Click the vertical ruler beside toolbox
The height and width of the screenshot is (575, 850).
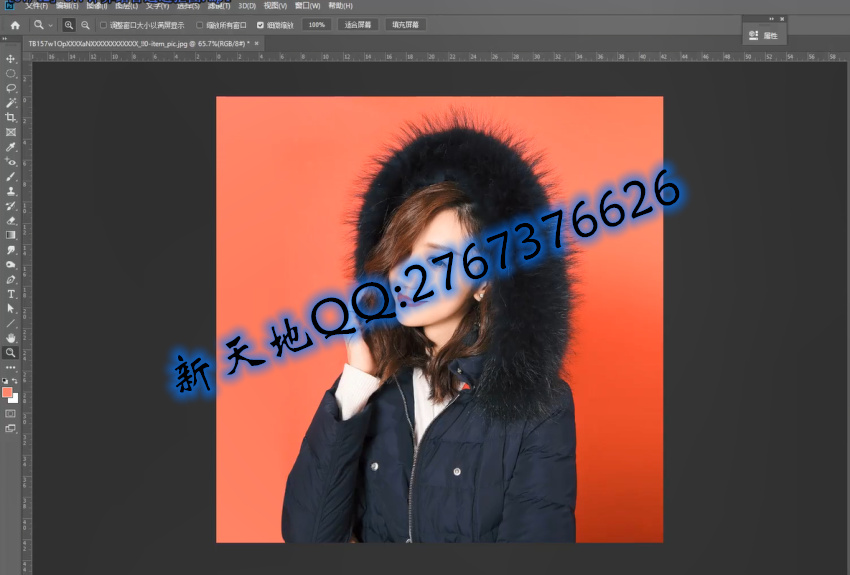(27, 317)
